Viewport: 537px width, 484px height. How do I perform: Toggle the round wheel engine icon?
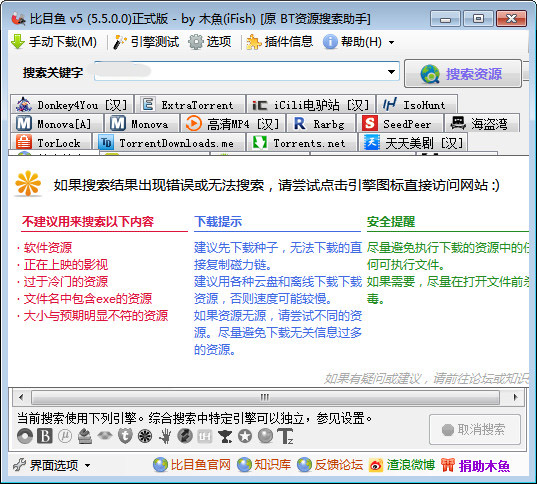pos(145,436)
